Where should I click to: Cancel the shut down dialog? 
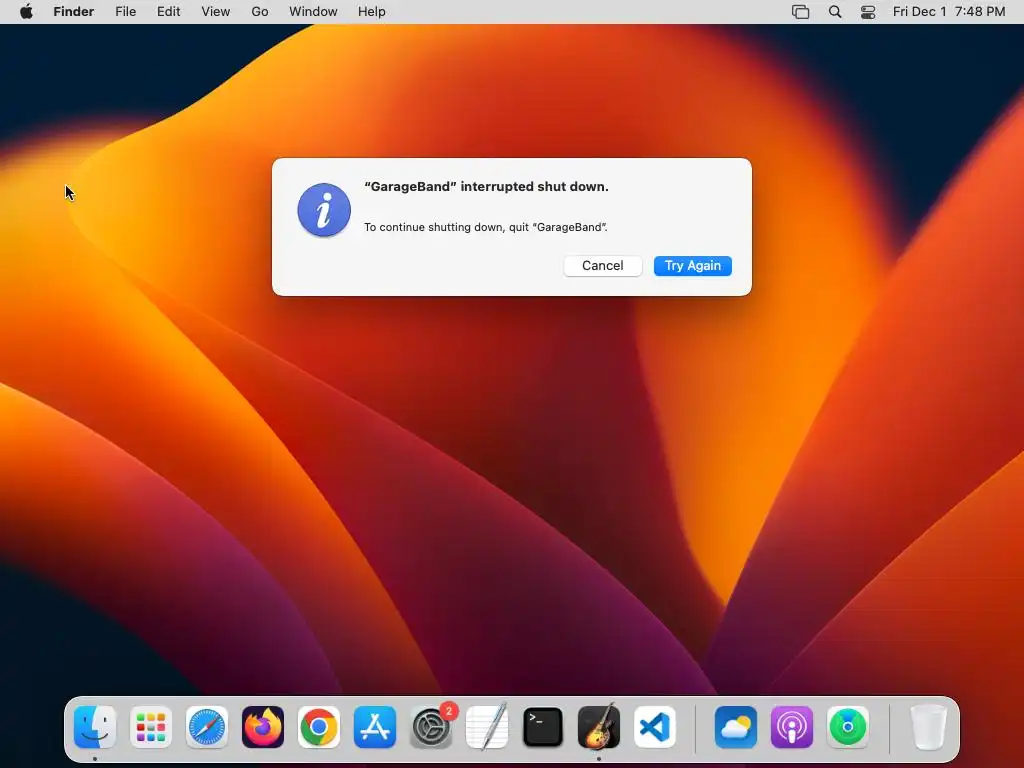pos(603,266)
